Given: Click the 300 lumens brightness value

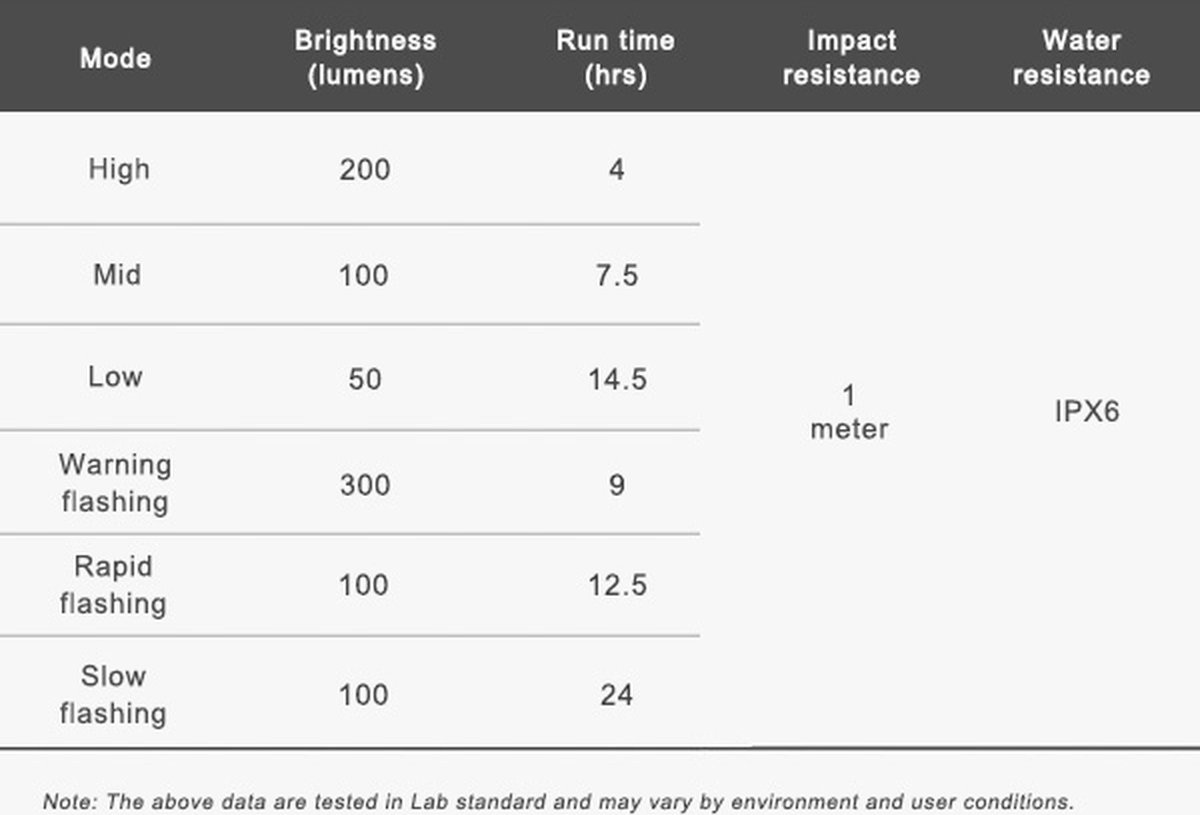Looking at the screenshot, I should point(364,486).
